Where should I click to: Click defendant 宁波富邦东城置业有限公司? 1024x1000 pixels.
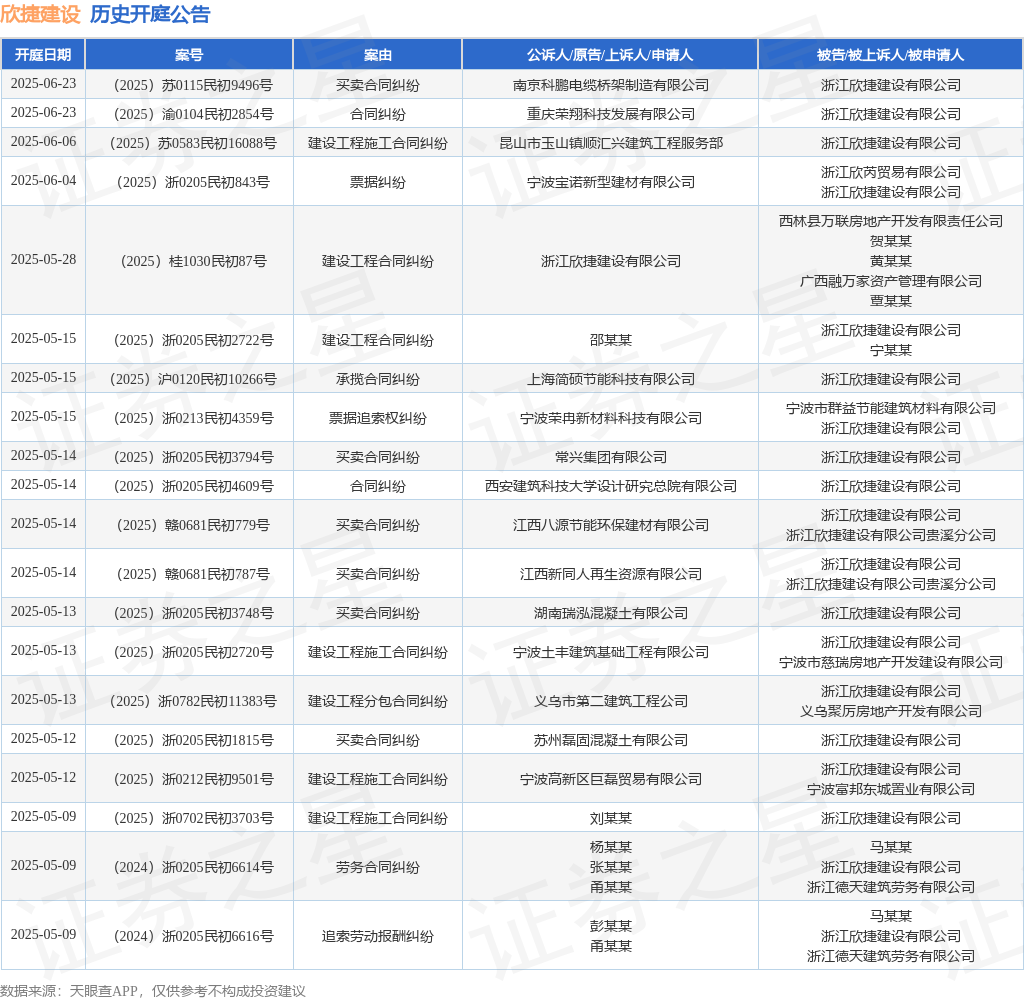pyautogui.click(x=891, y=789)
